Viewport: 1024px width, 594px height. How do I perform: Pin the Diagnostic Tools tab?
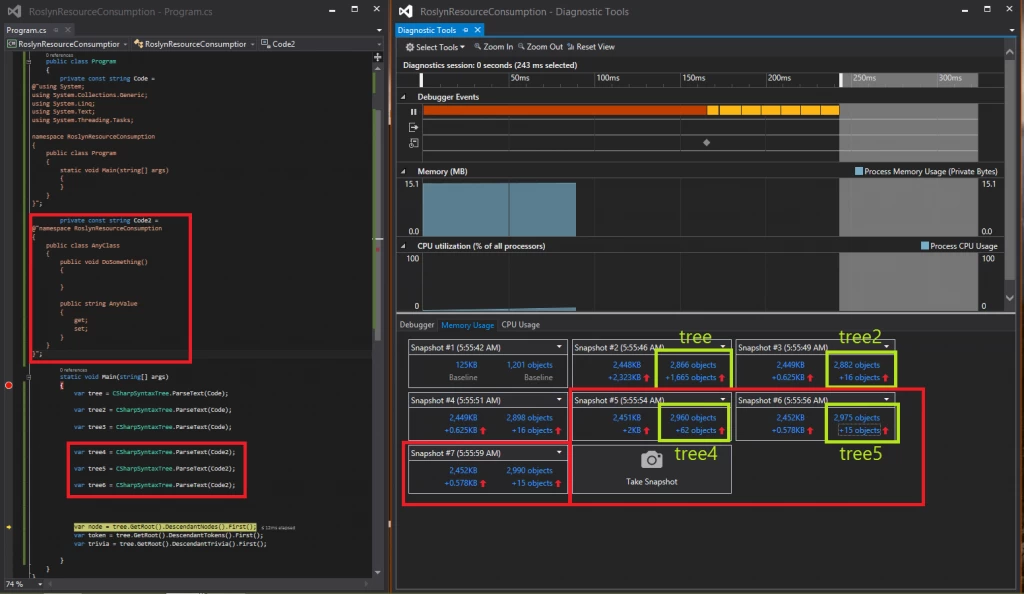pyautogui.click(x=466, y=30)
